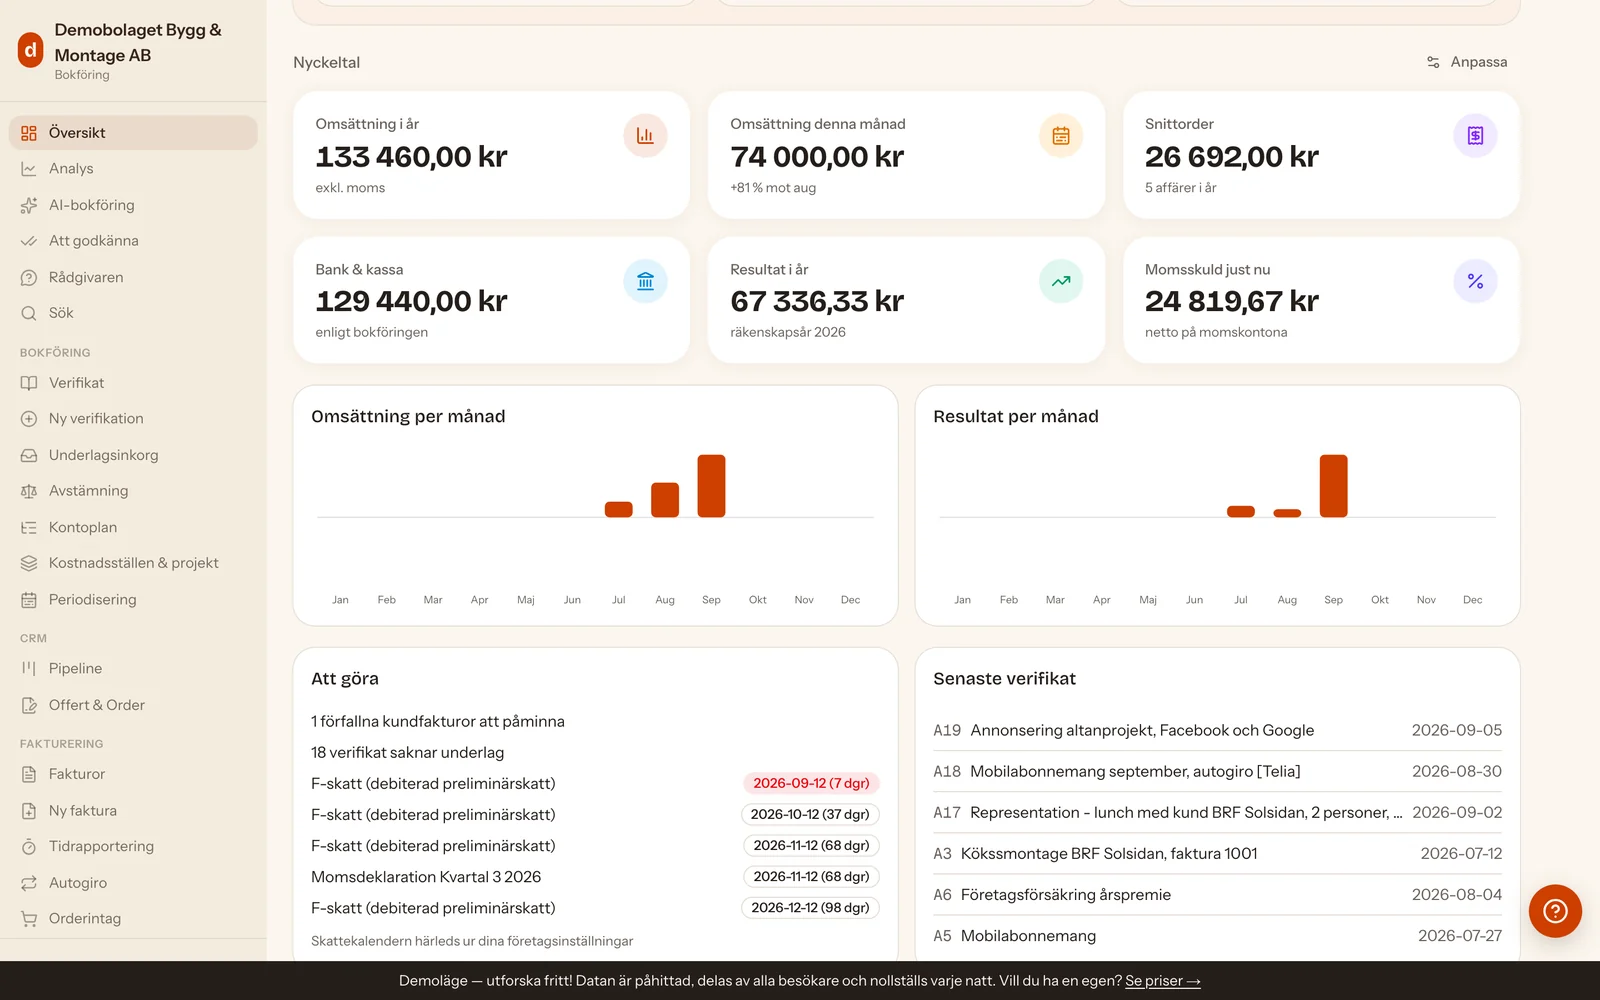This screenshot has height=1000, width=1600.
Task: Open verifikat A18 Mobilabonnemang september
Action: pyautogui.click(x=1217, y=771)
